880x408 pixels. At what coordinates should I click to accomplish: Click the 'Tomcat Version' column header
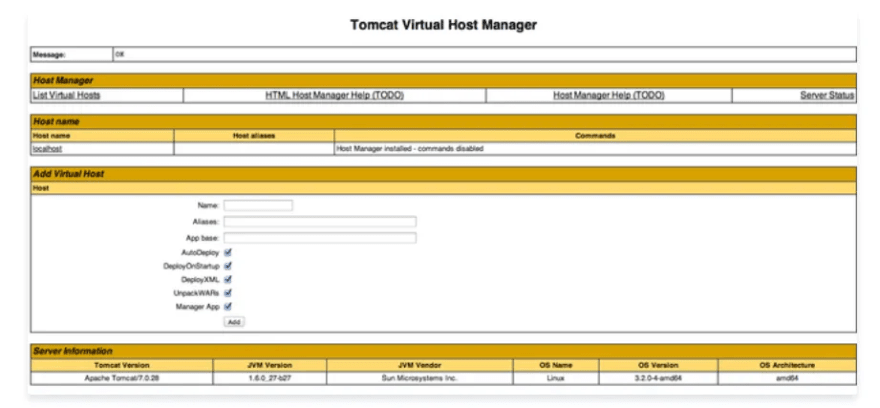(x=122, y=365)
